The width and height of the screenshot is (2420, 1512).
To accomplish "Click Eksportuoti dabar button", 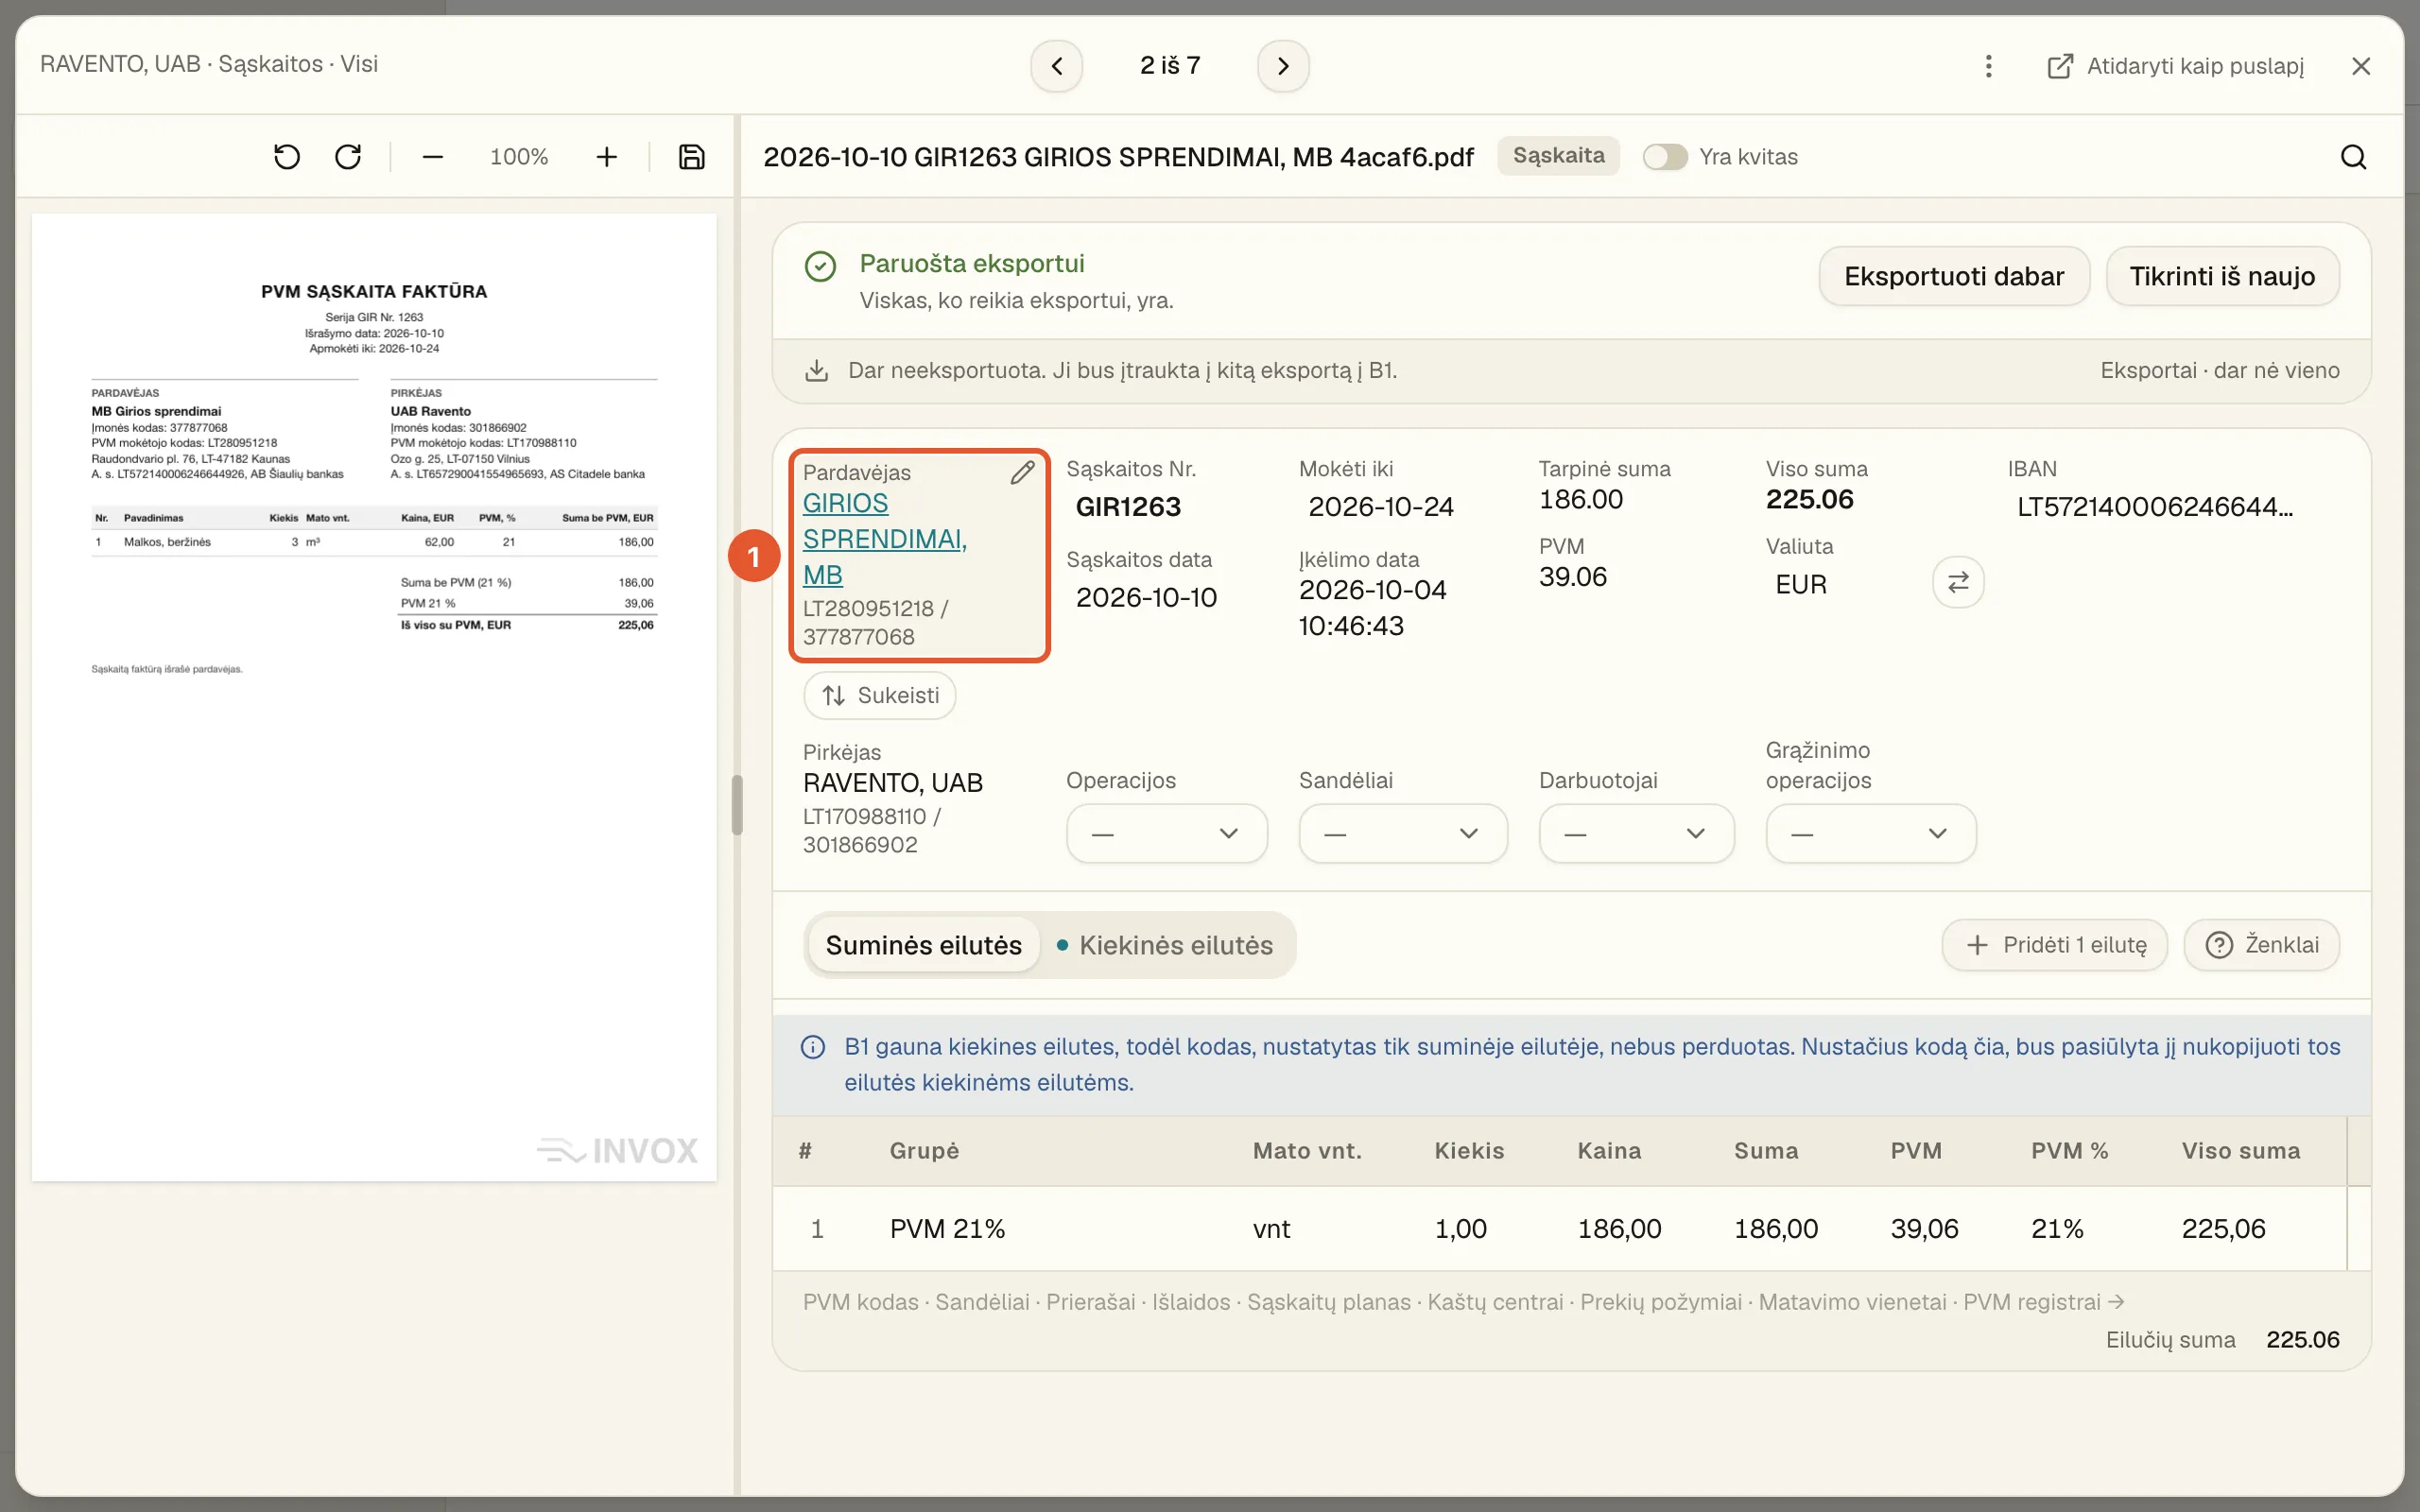I will click(x=1954, y=276).
